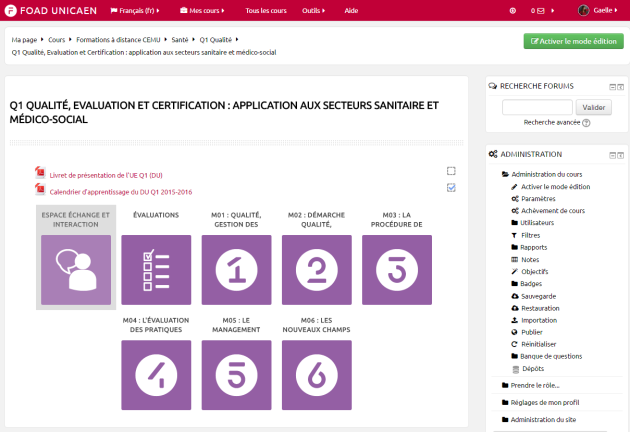Image resolution: width=630 pixels, height=432 pixels.
Task: Tick completion box for Livret de présentation
Action: pos(451,171)
